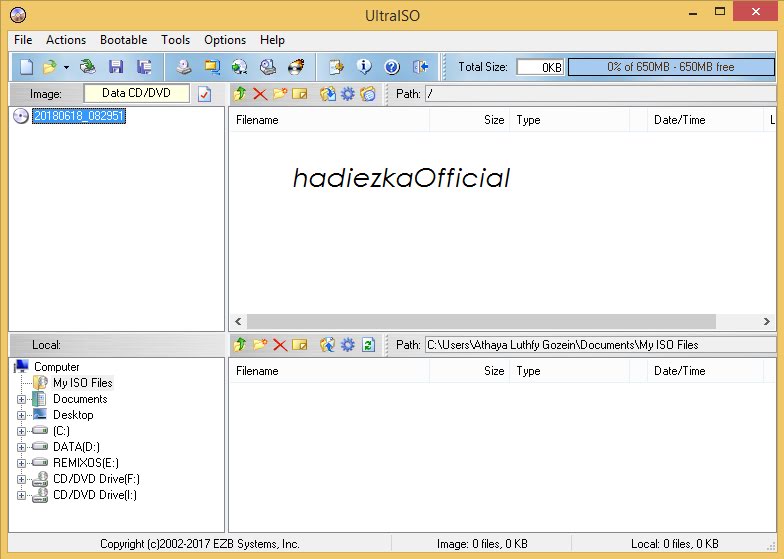Viewport: 784px width, 559px height.
Task: Go up one folder in image pane
Action: [240, 94]
